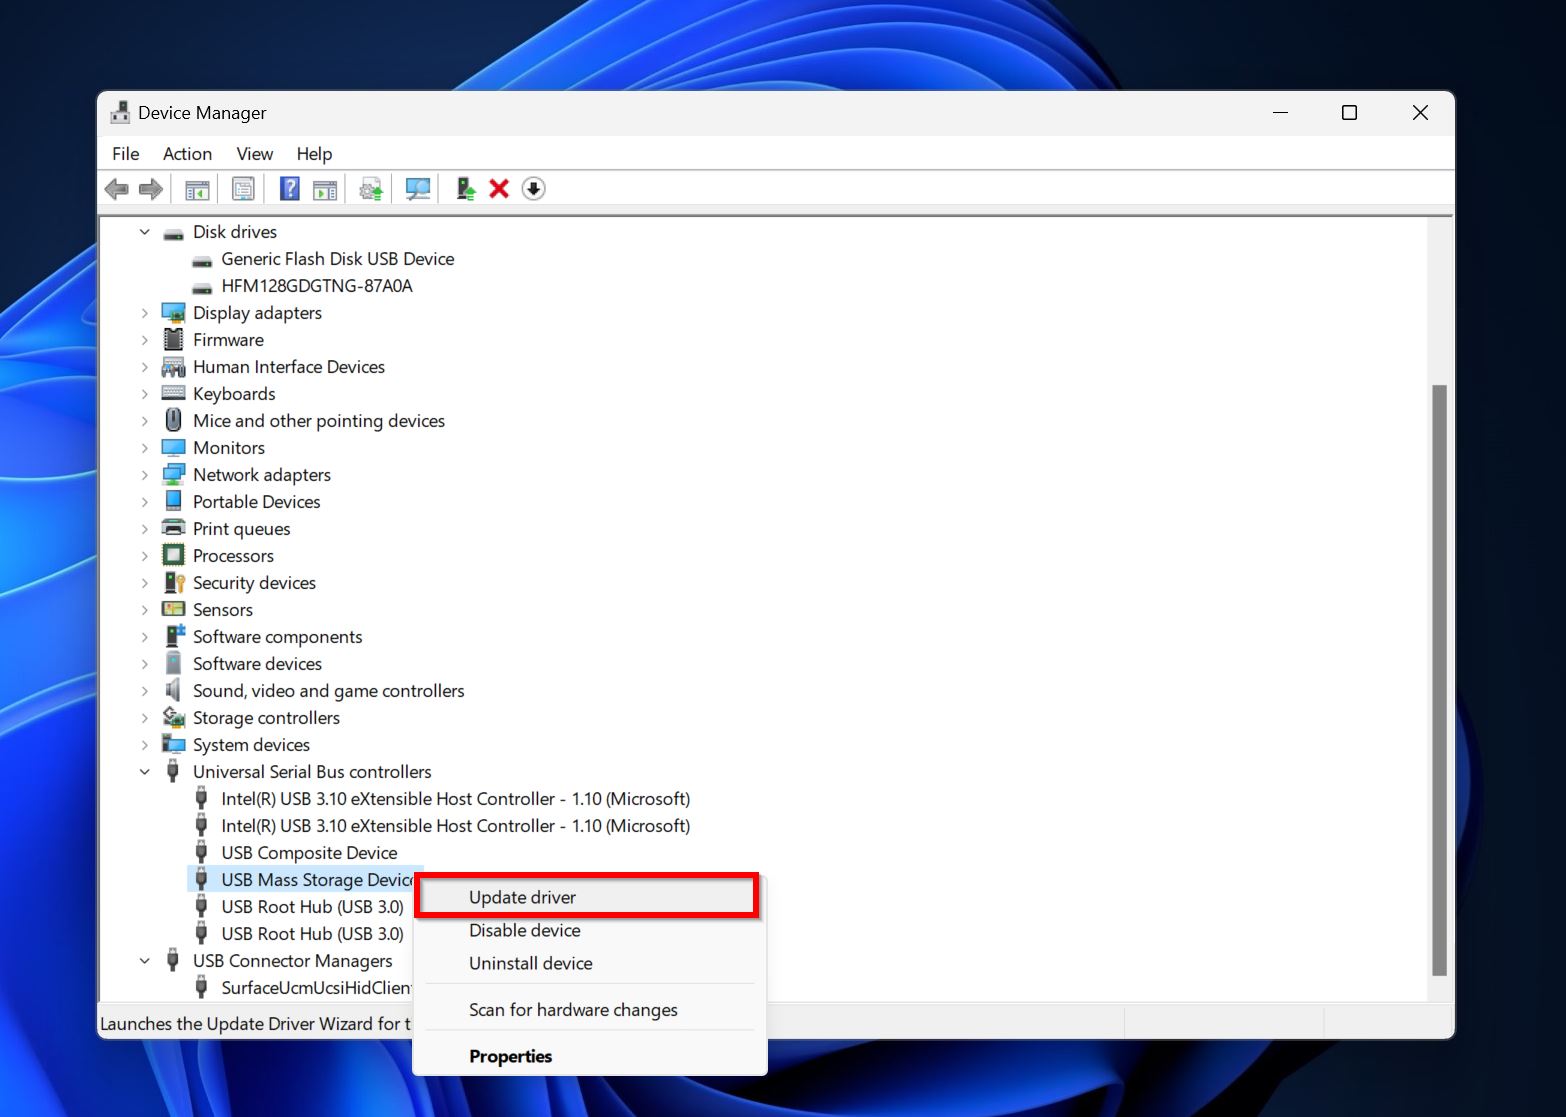Click the Security devices key icon
The image size is (1566, 1117).
click(174, 583)
